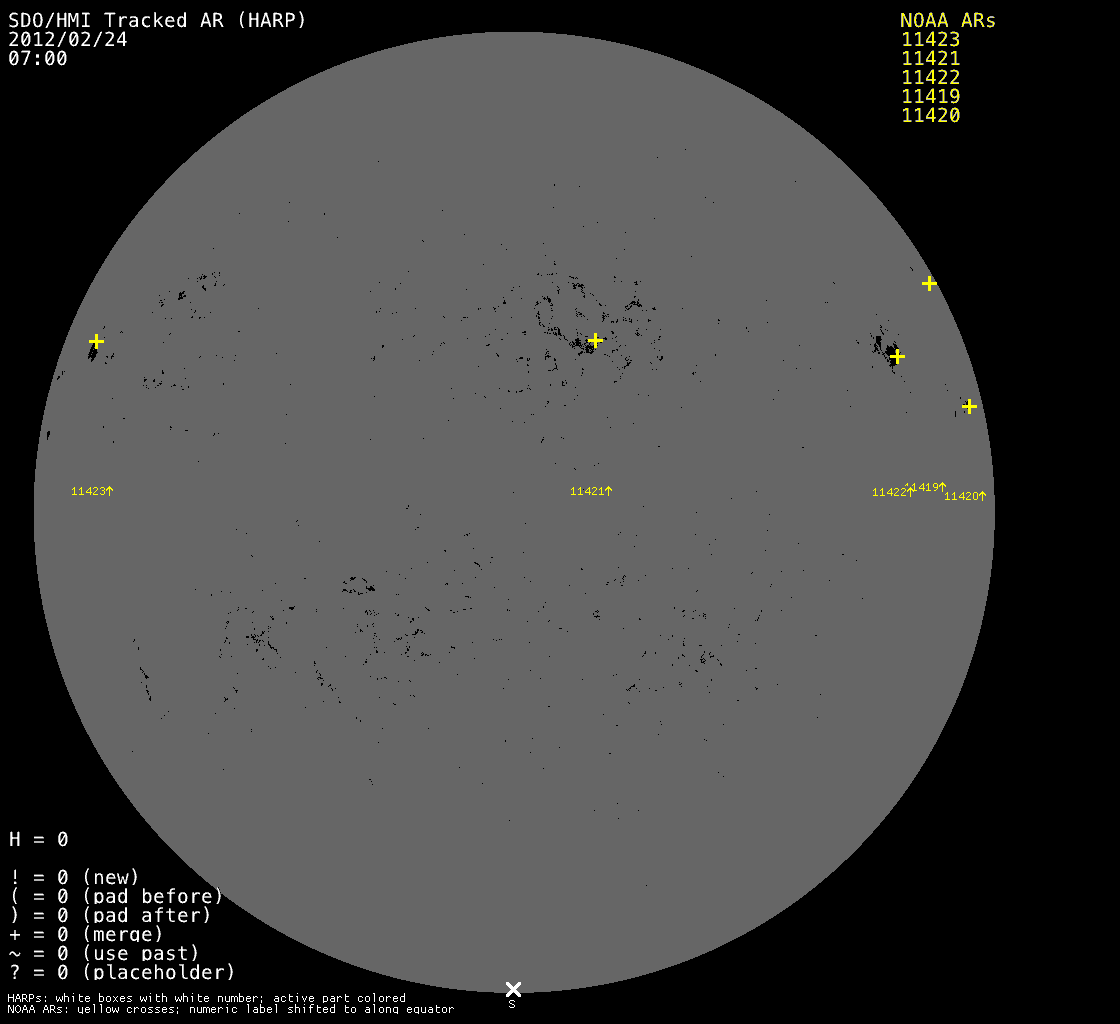Click the 11421 equator label with arrow
Viewport: 1120px width, 1024px height.
point(591,491)
